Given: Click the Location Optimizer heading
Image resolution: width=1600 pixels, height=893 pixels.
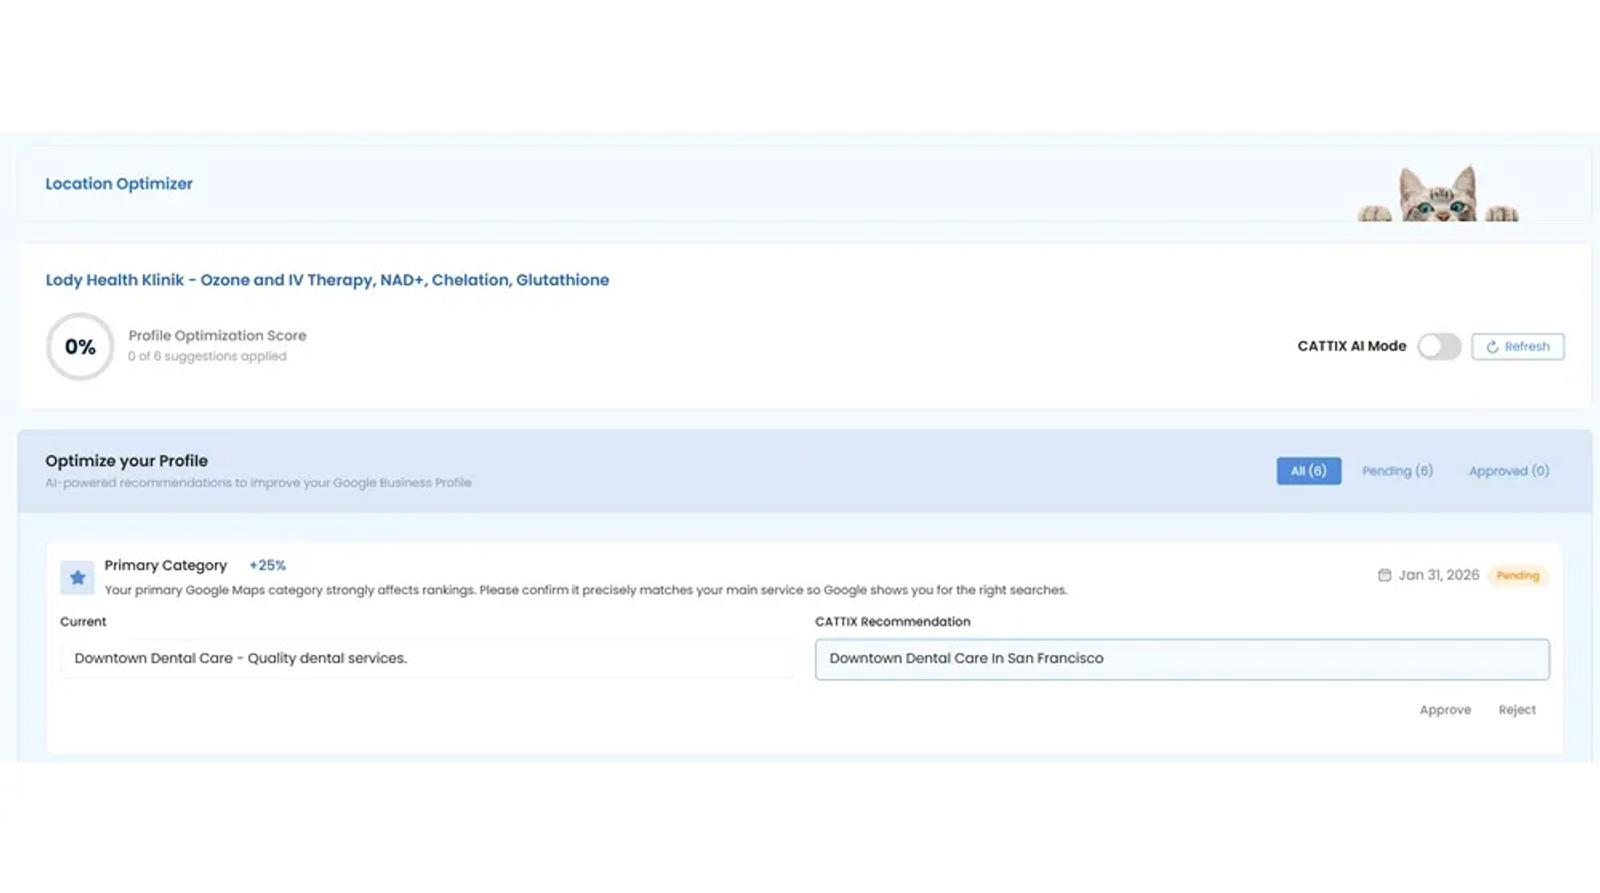Looking at the screenshot, I should point(119,184).
